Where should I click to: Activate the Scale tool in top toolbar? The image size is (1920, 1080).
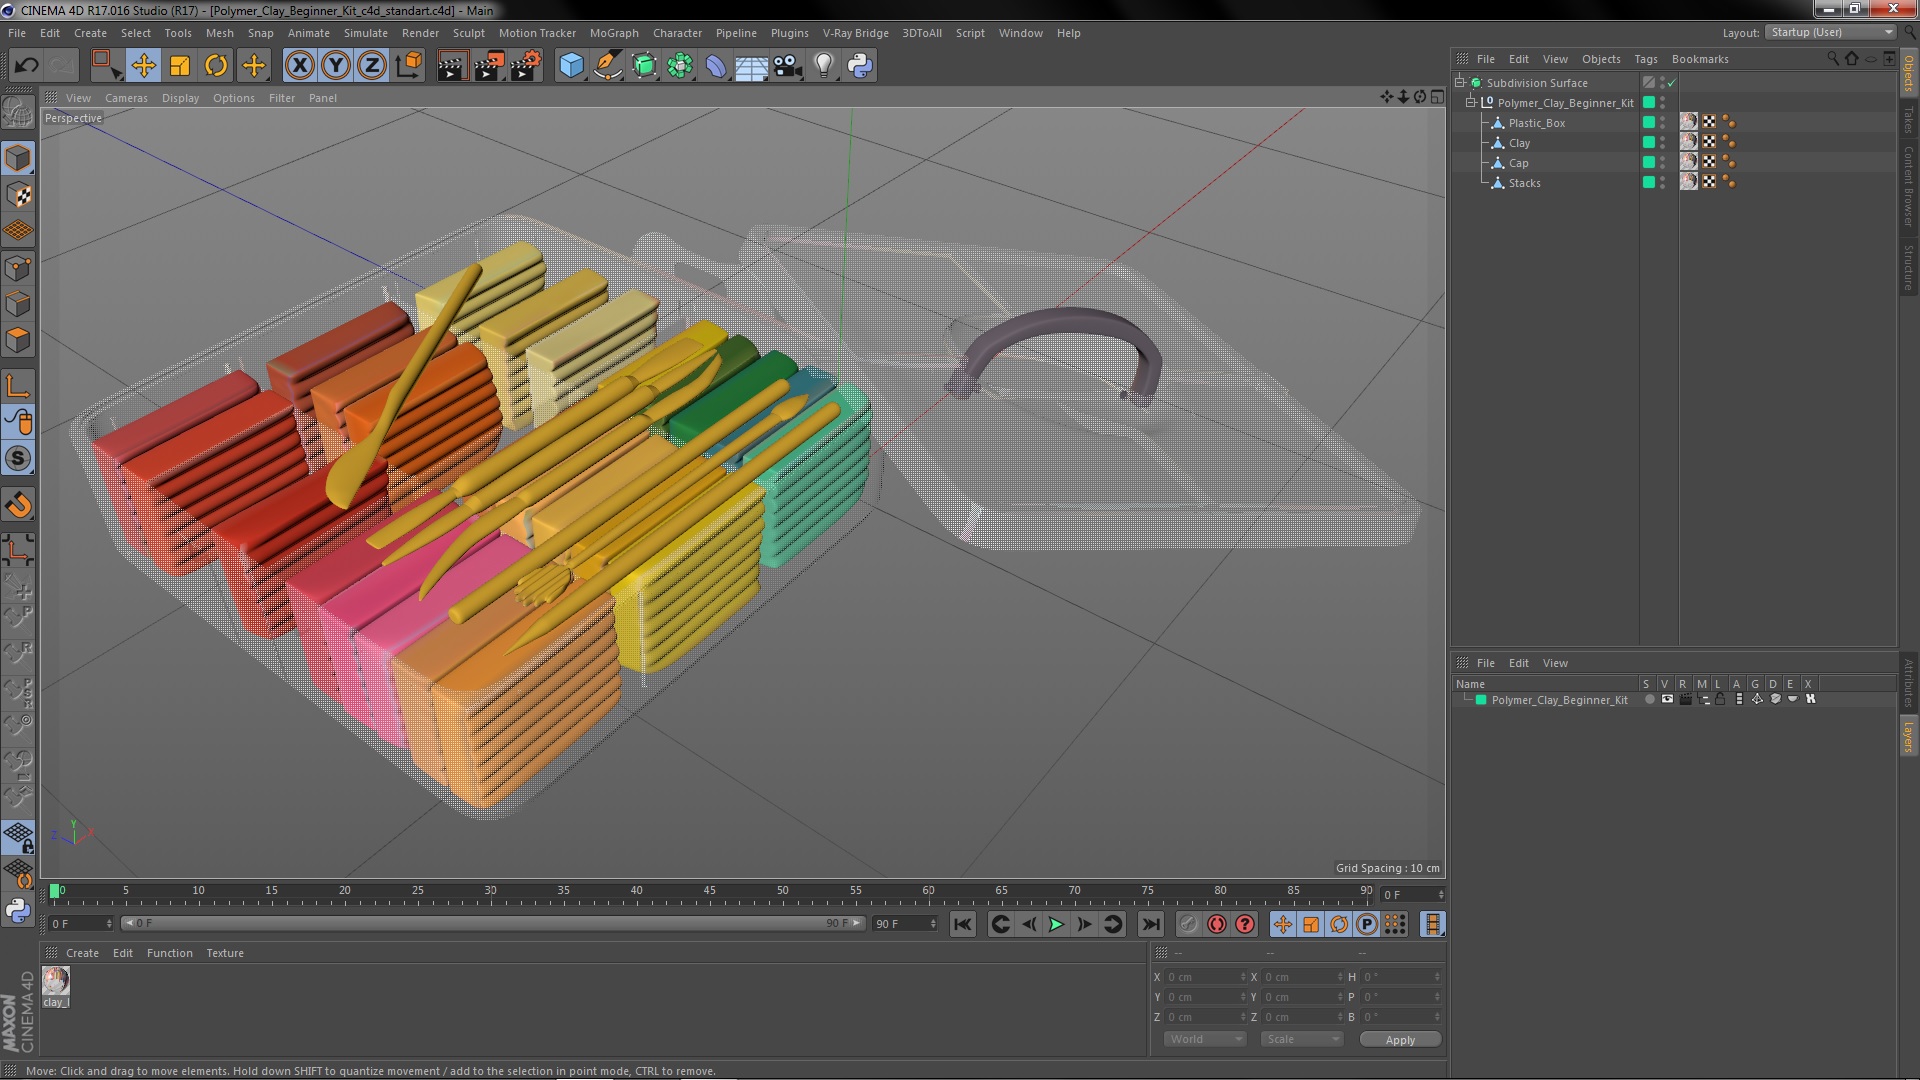pos(180,66)
